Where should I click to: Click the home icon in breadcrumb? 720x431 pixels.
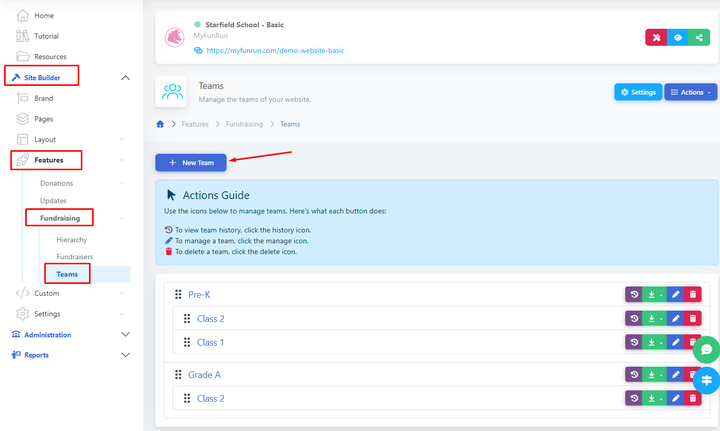coord(160,124)
